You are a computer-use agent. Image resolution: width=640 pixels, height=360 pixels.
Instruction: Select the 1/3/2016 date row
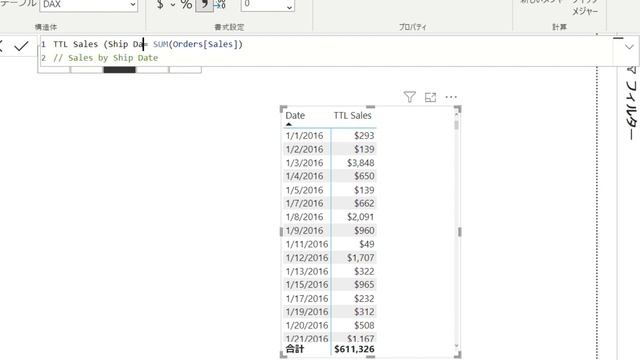coord(304,163)
